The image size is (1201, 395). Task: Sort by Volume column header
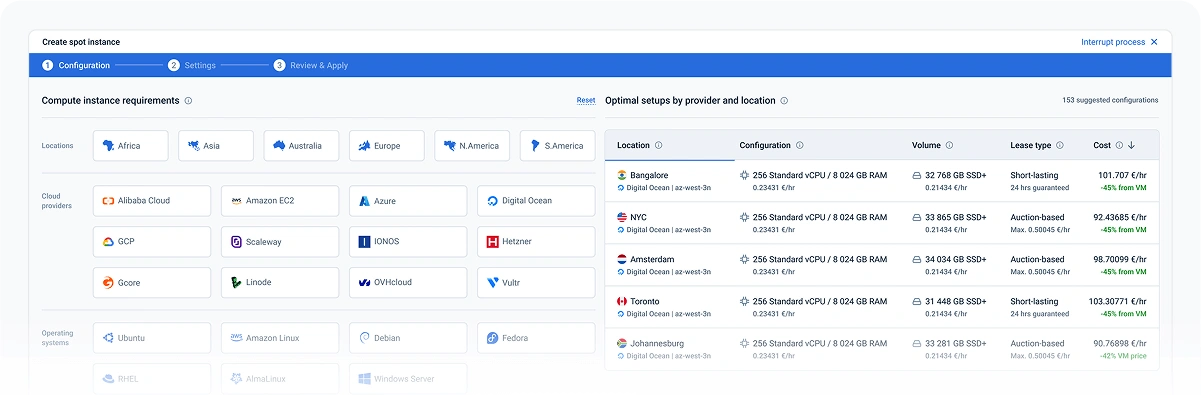click(926, 145)
